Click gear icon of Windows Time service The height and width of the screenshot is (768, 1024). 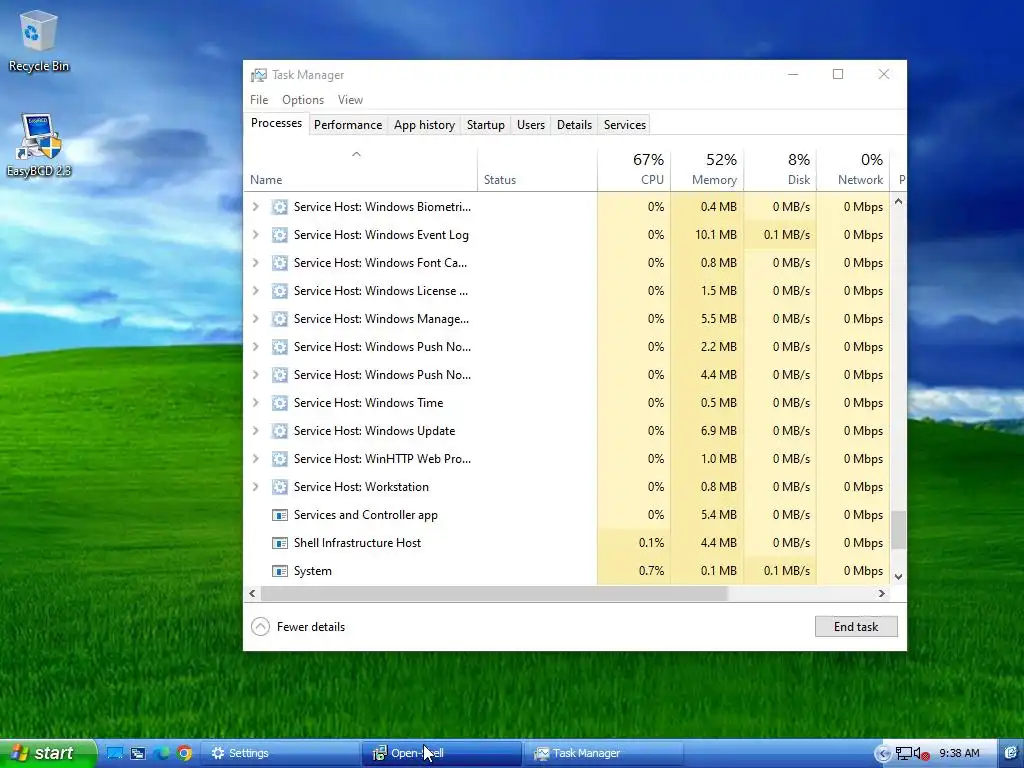pos(280,403)
